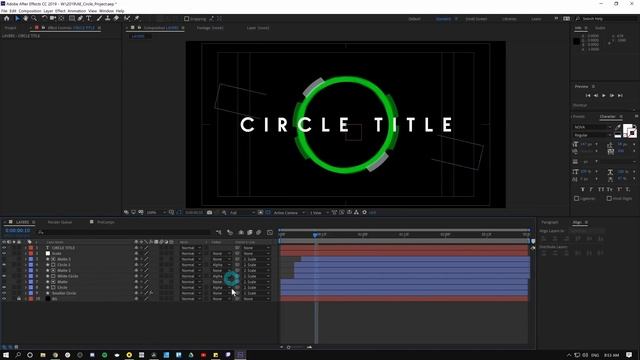
Task: Switch to the Paragraph panel tab
Action: tap(549, 222)
